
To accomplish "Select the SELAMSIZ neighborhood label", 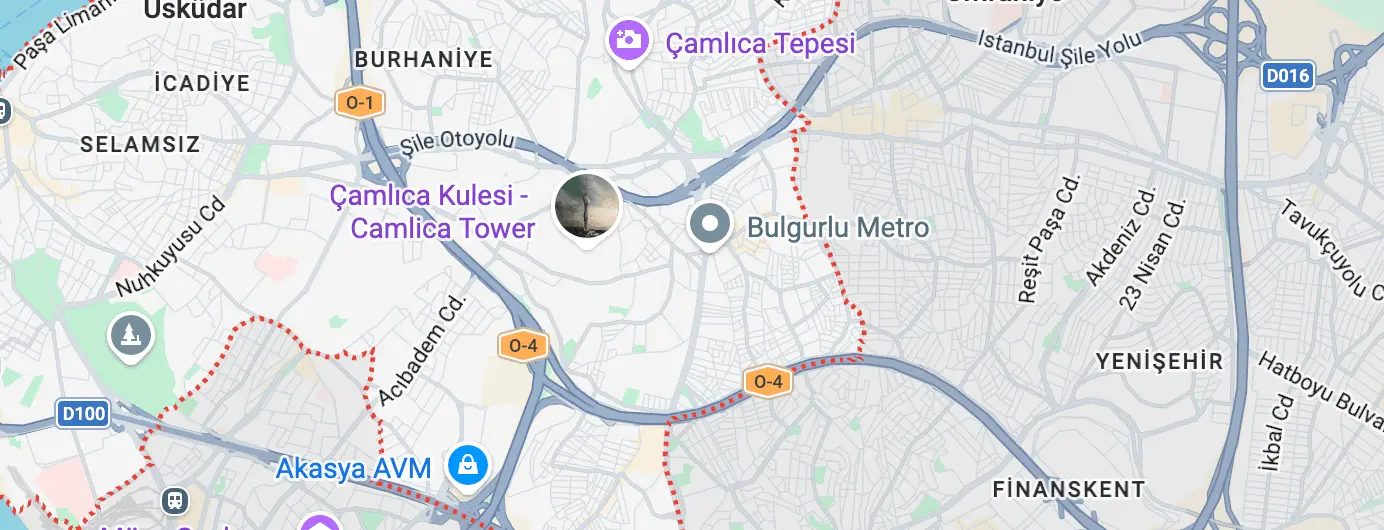I will click(140, 144).
